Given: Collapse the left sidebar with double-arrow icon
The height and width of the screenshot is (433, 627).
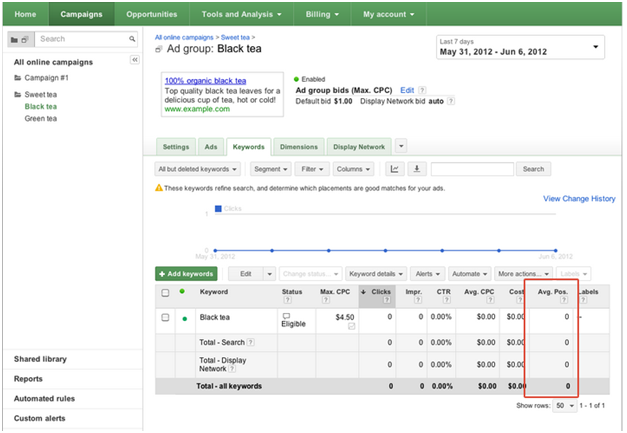Looking at the screenshot, I should (x=135, y=61).
